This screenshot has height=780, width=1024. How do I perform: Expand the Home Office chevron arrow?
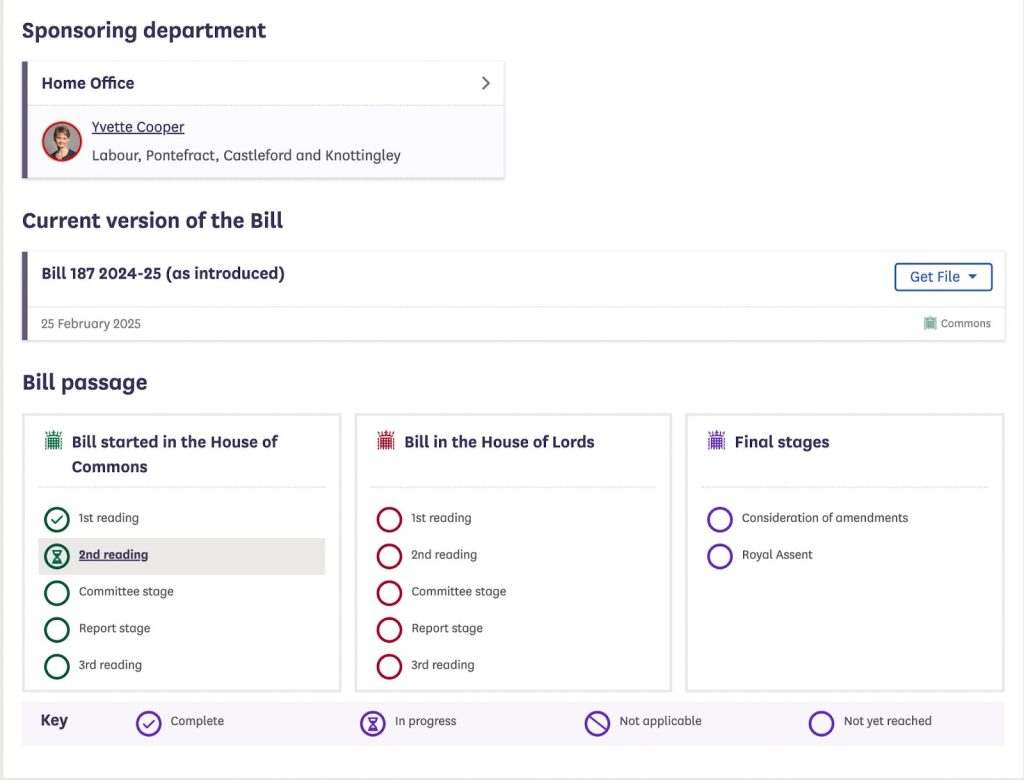pos(486,83)
